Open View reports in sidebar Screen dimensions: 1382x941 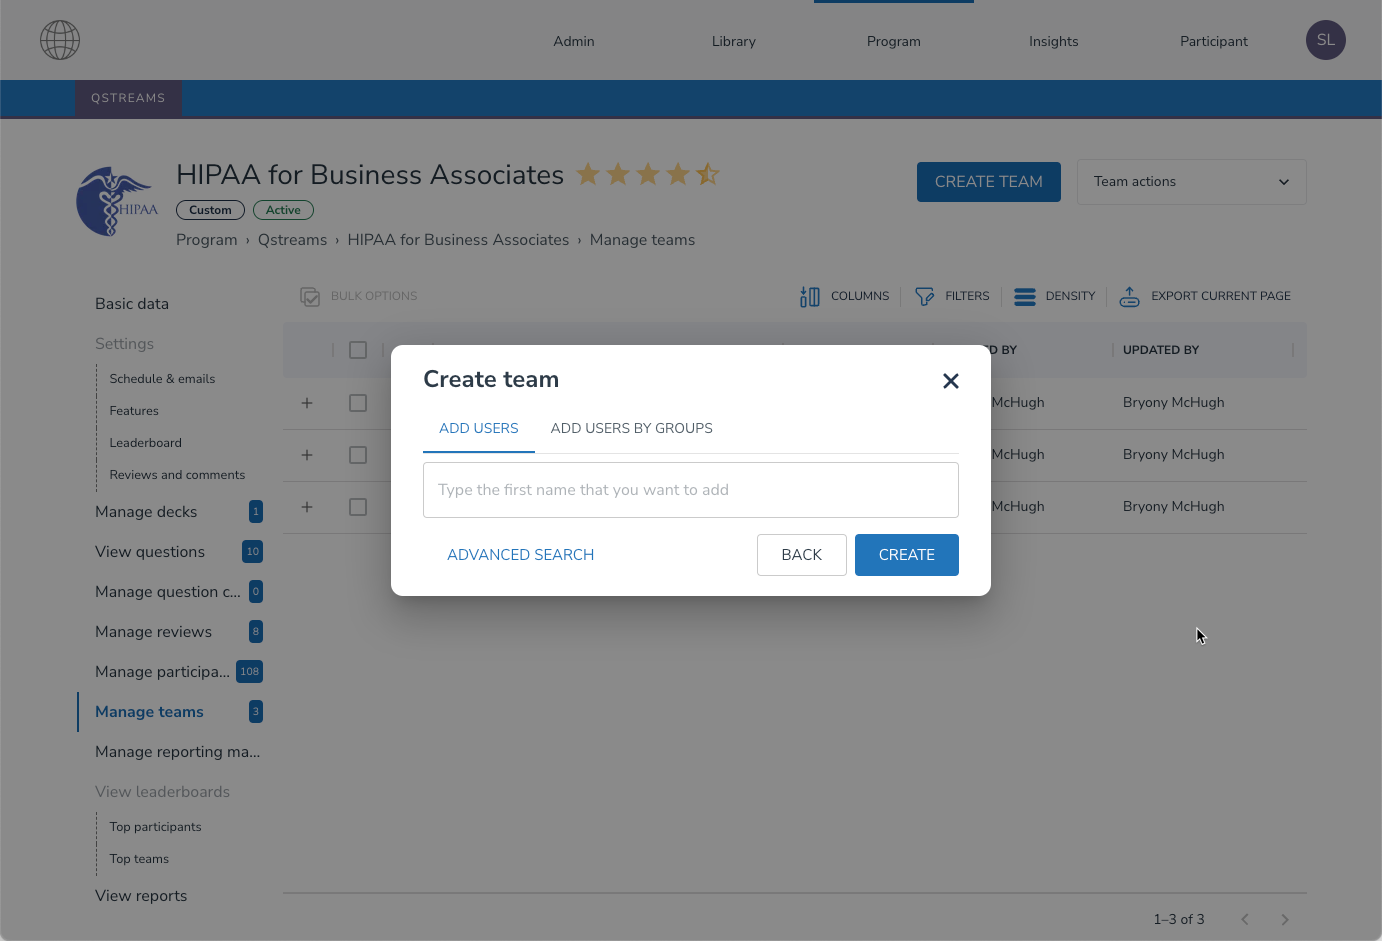[141, 896]
